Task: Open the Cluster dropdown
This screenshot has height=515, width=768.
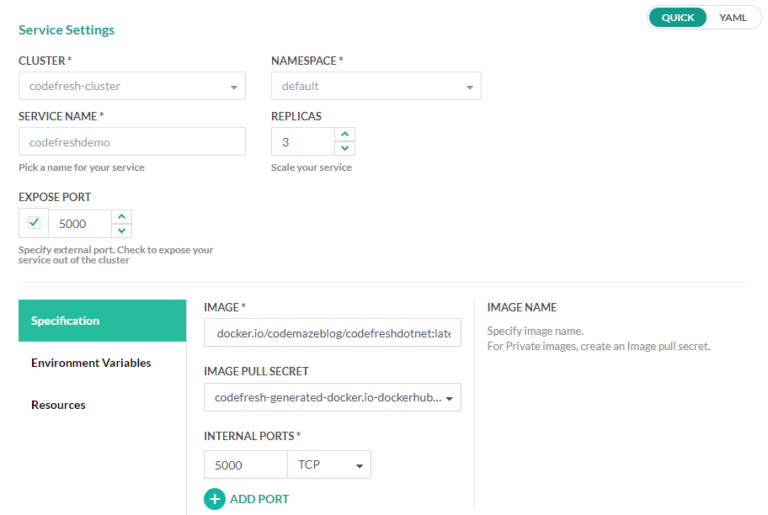Action: tap(132, 86)
